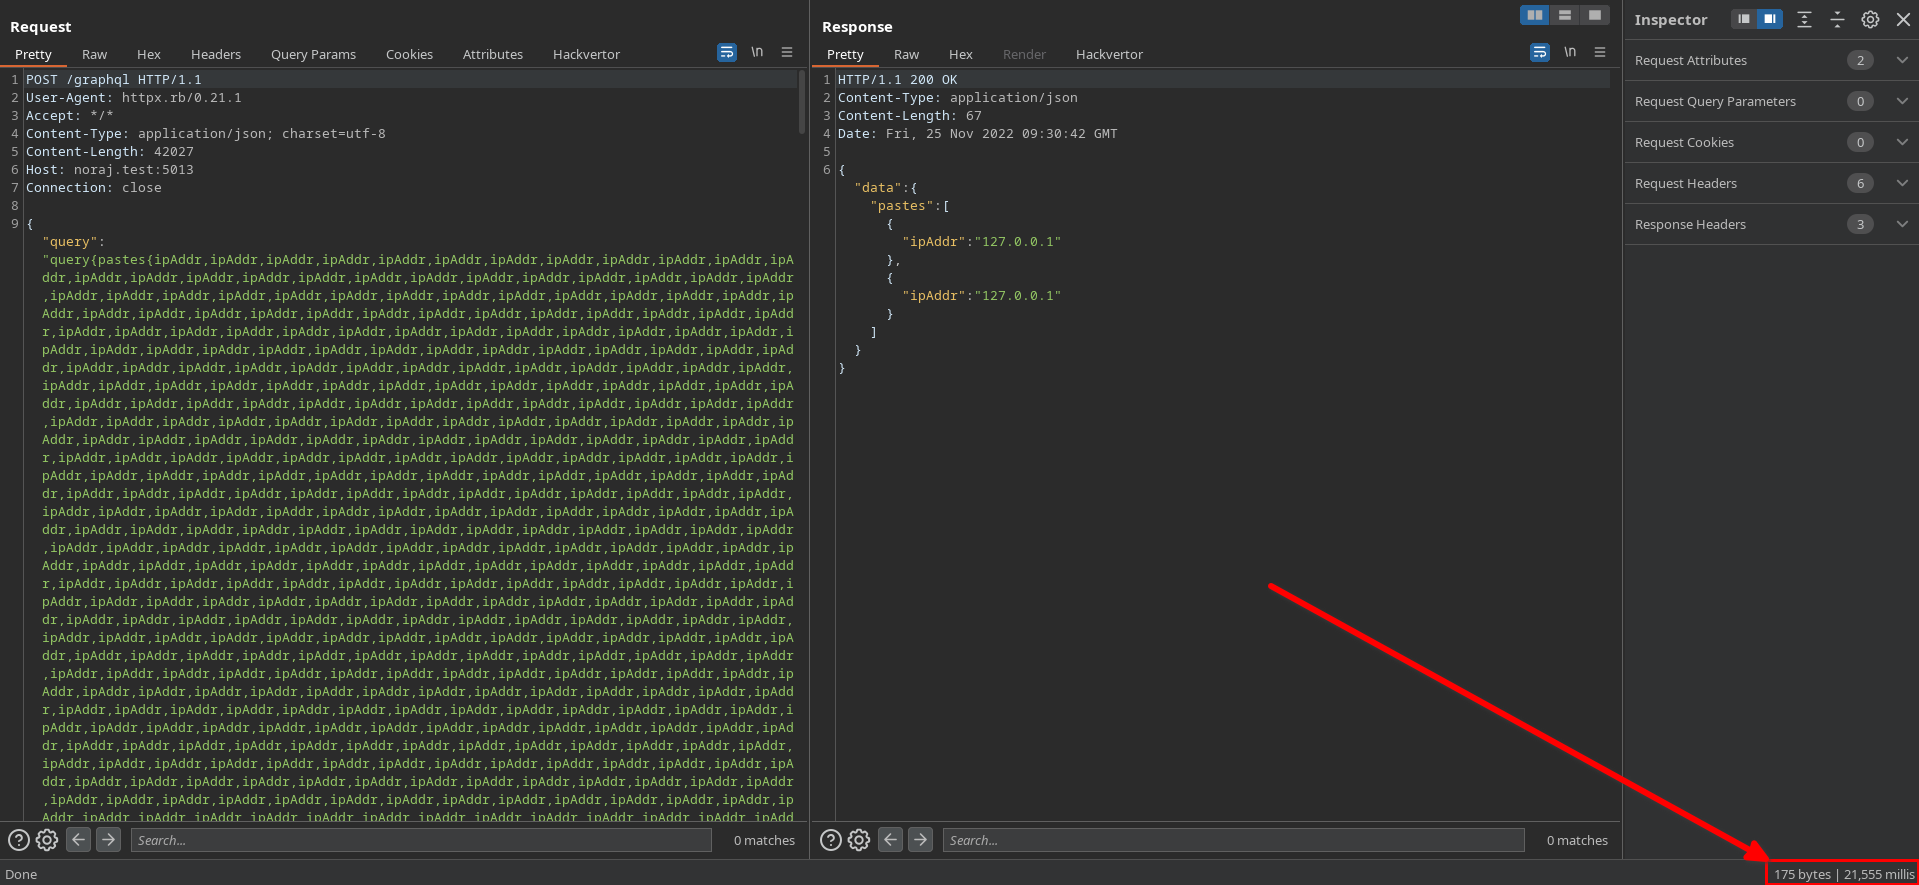Open the Response Render tab
The height and width of the screenshot is (885, 1919).
(1024, 54)
